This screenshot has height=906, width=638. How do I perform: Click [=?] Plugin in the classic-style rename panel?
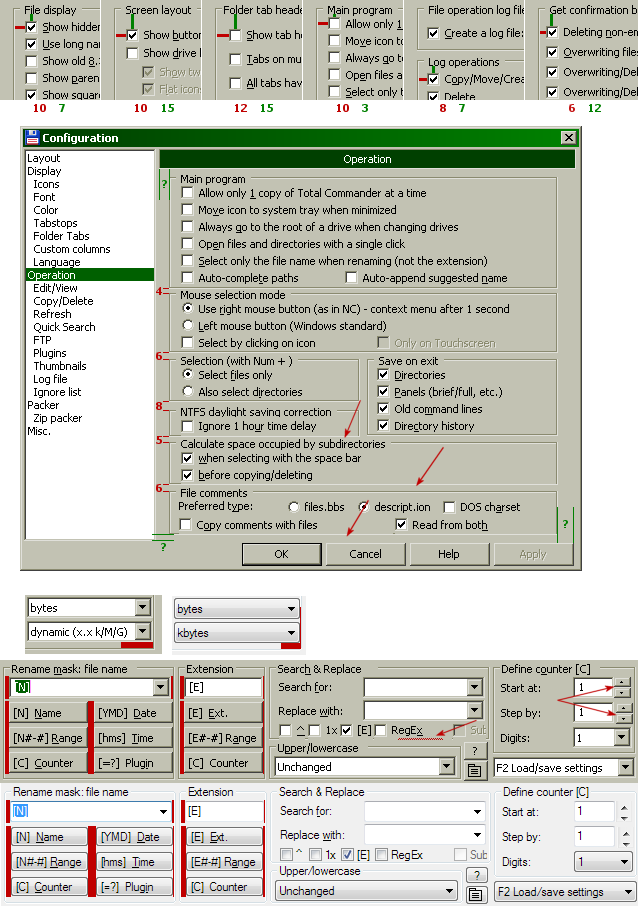pyautogui.click(x=133, y=763)
